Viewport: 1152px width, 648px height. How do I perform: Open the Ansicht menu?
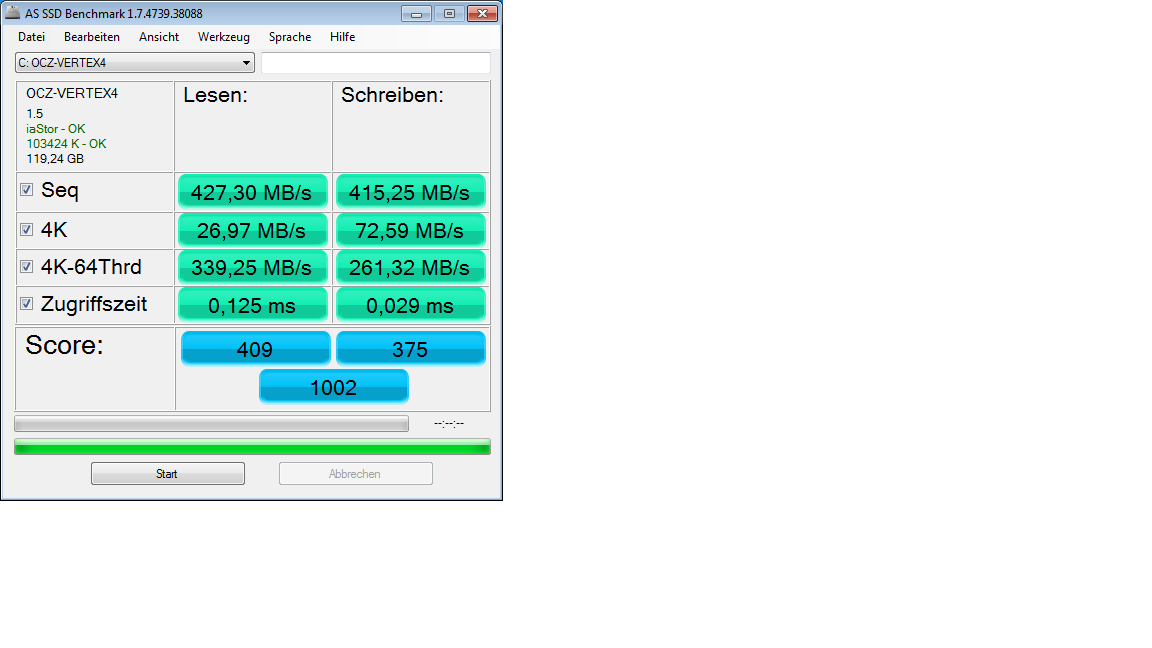[x=159, y=37]
